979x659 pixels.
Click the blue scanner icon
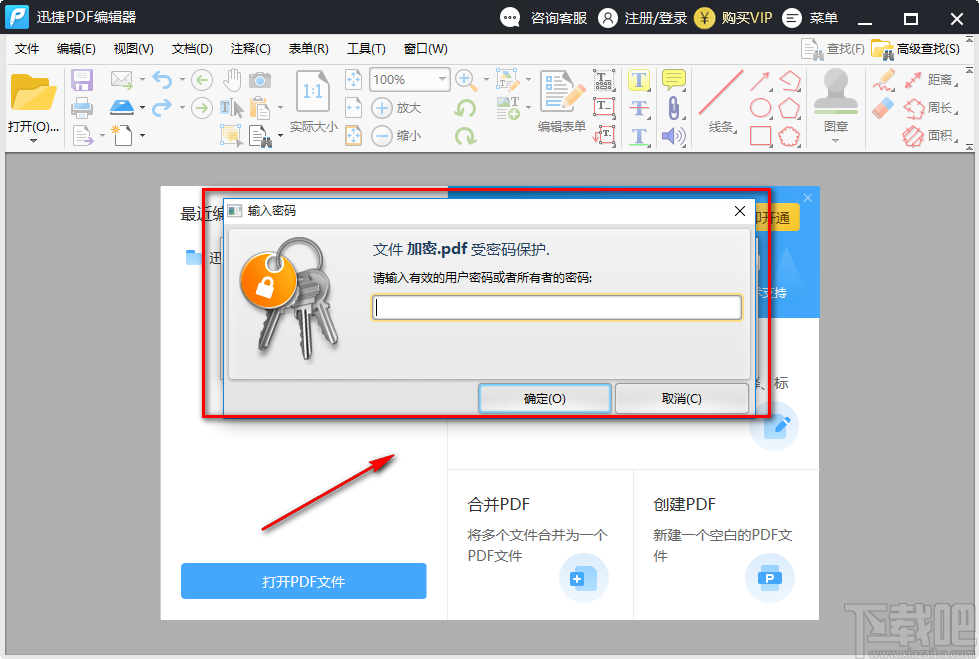pos(122,107)
